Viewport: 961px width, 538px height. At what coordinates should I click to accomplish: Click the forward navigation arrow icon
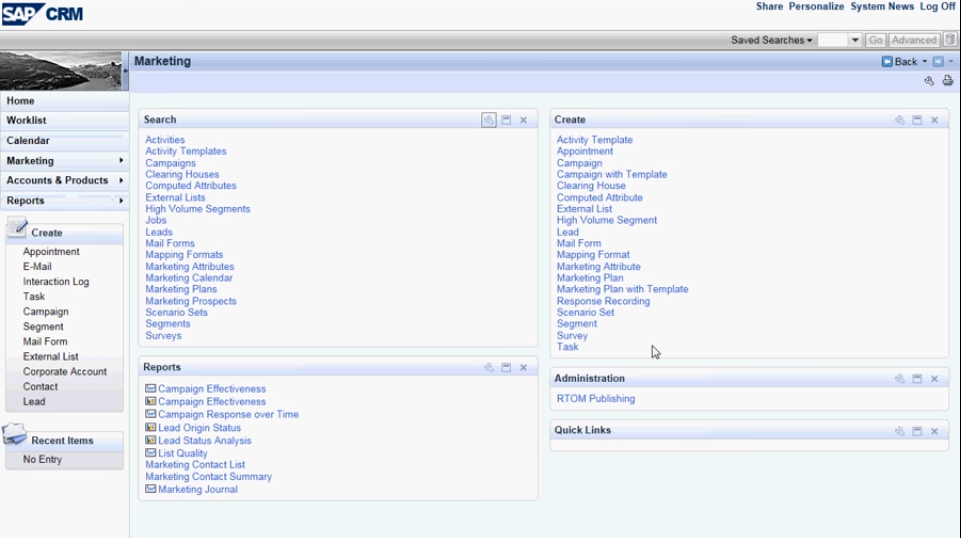click(x=938, y=62)
